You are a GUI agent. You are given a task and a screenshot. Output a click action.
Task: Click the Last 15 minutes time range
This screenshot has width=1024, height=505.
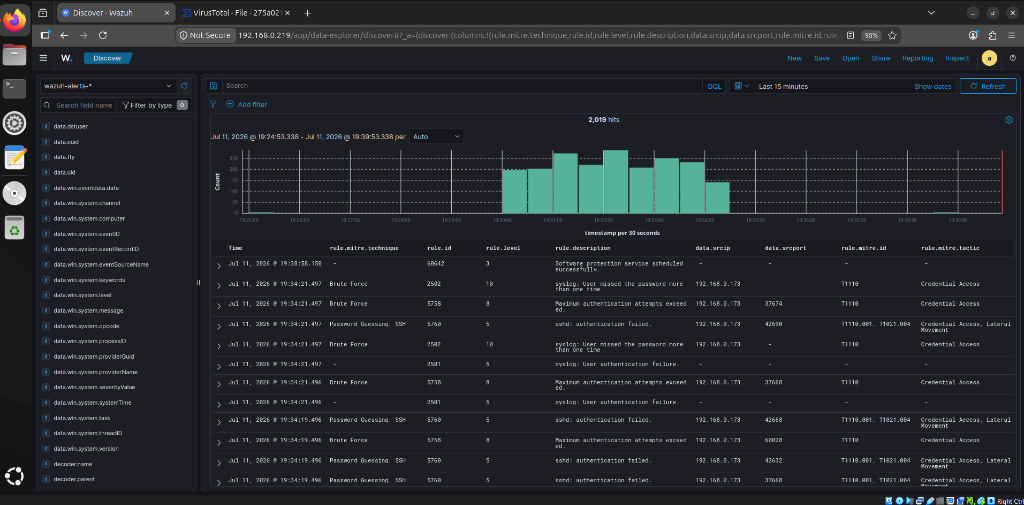(783, 86)
